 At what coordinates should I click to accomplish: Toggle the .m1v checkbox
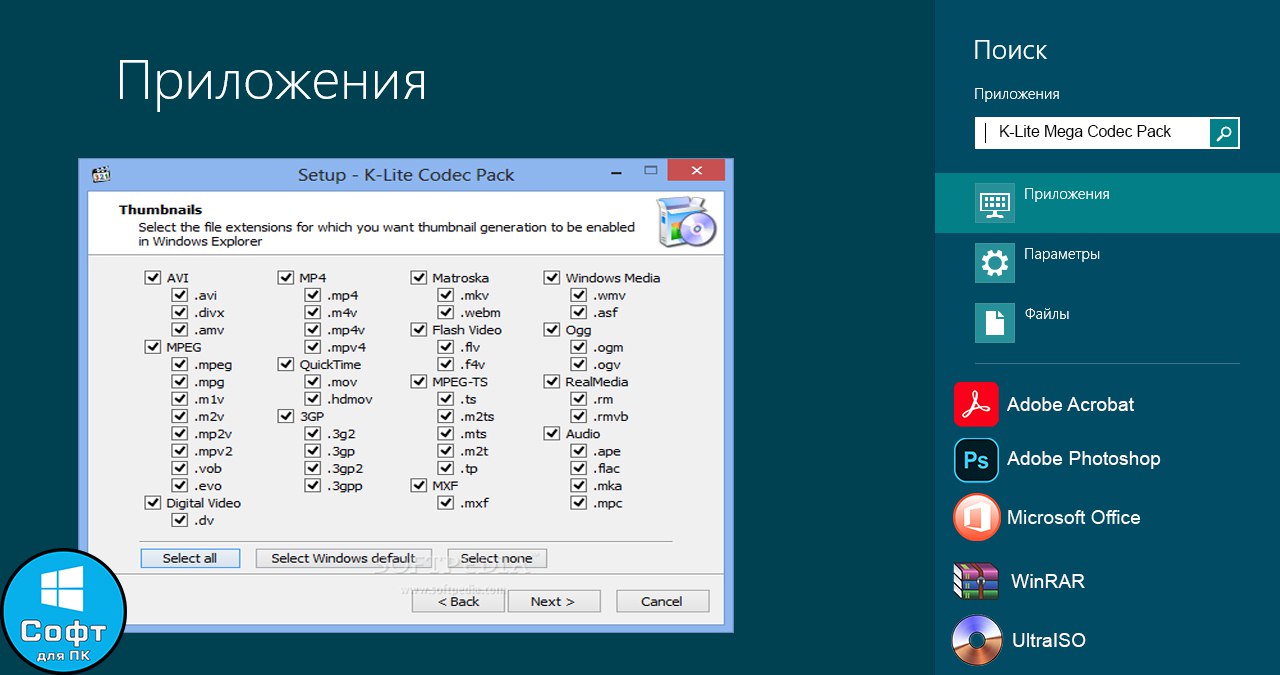coord(179,399)
